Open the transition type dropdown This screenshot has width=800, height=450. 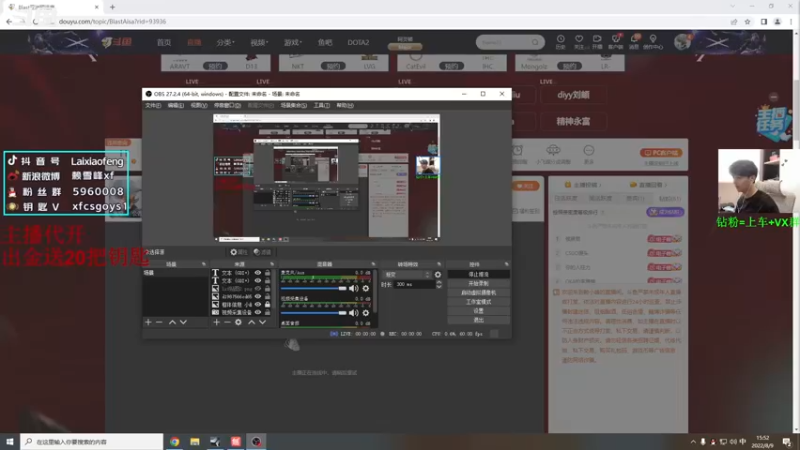tap(407, 274)
